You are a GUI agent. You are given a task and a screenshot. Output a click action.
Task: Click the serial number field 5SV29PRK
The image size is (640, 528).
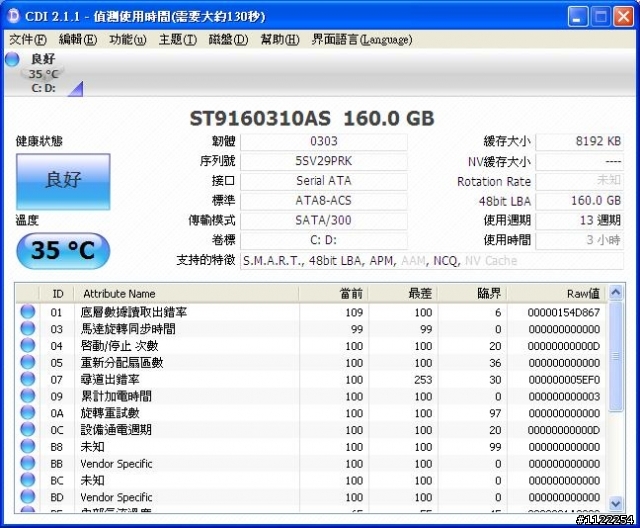[x=324, y=161]
